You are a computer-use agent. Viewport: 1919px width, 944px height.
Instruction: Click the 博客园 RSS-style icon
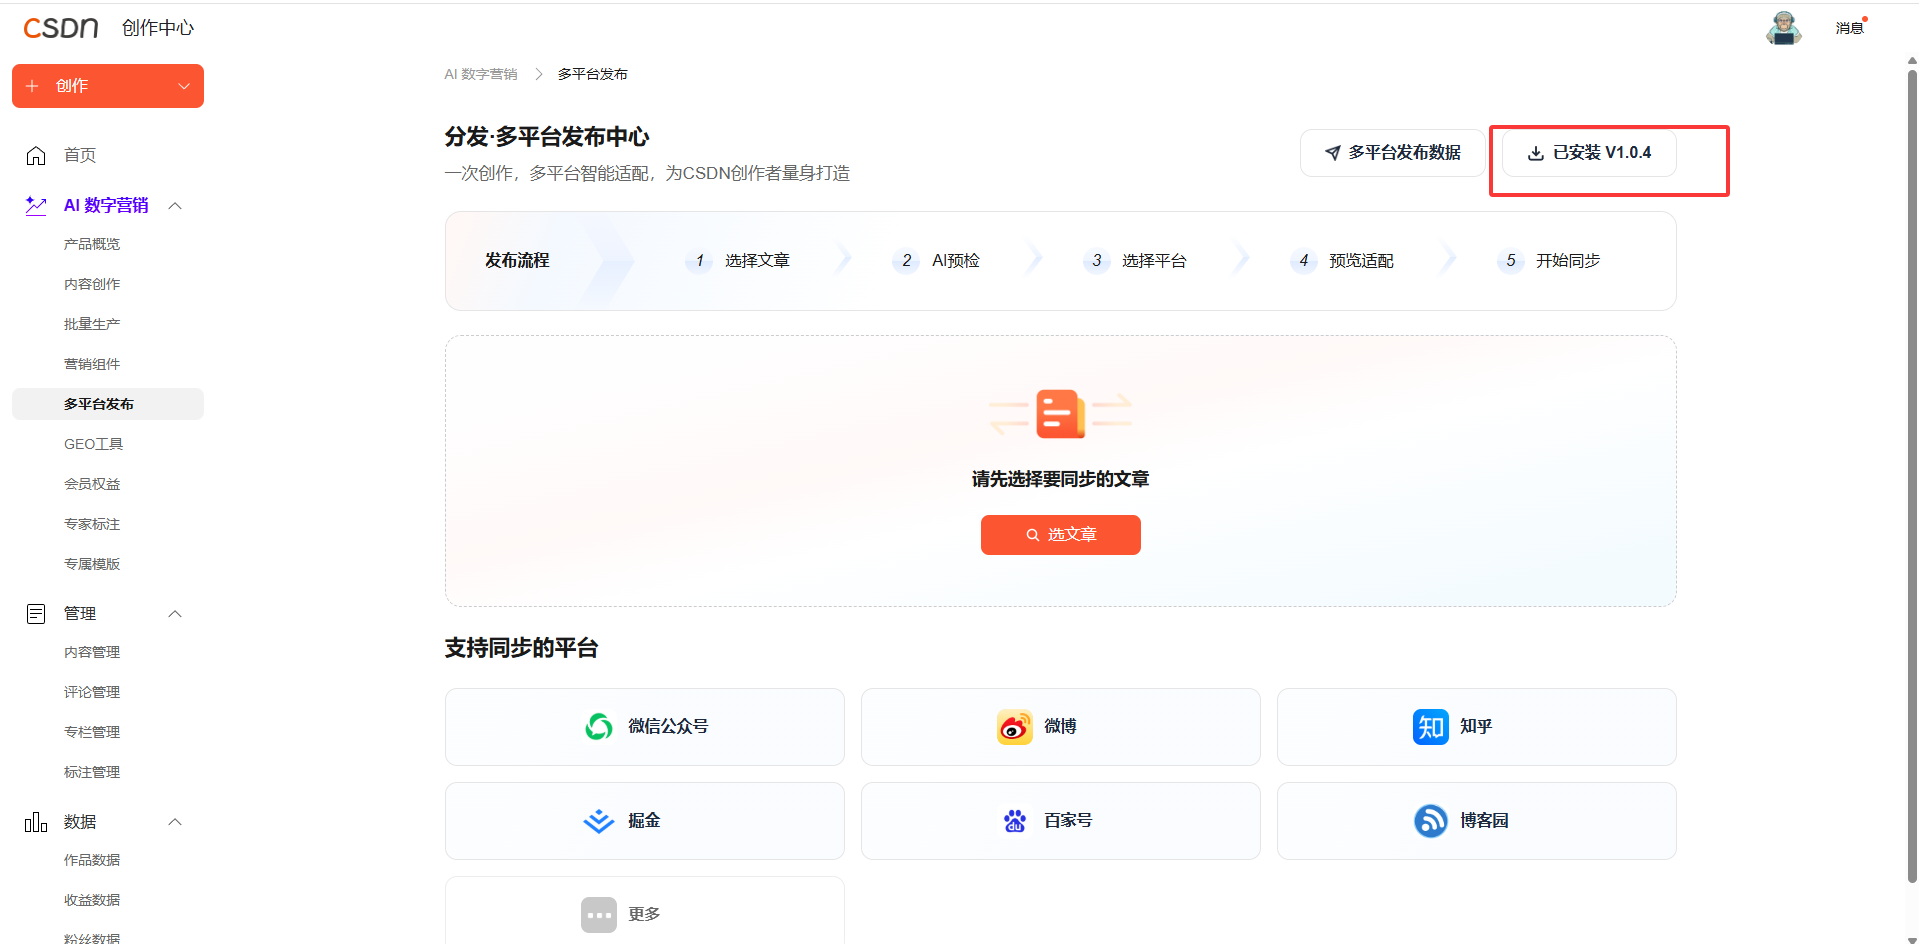point(1431,821)
